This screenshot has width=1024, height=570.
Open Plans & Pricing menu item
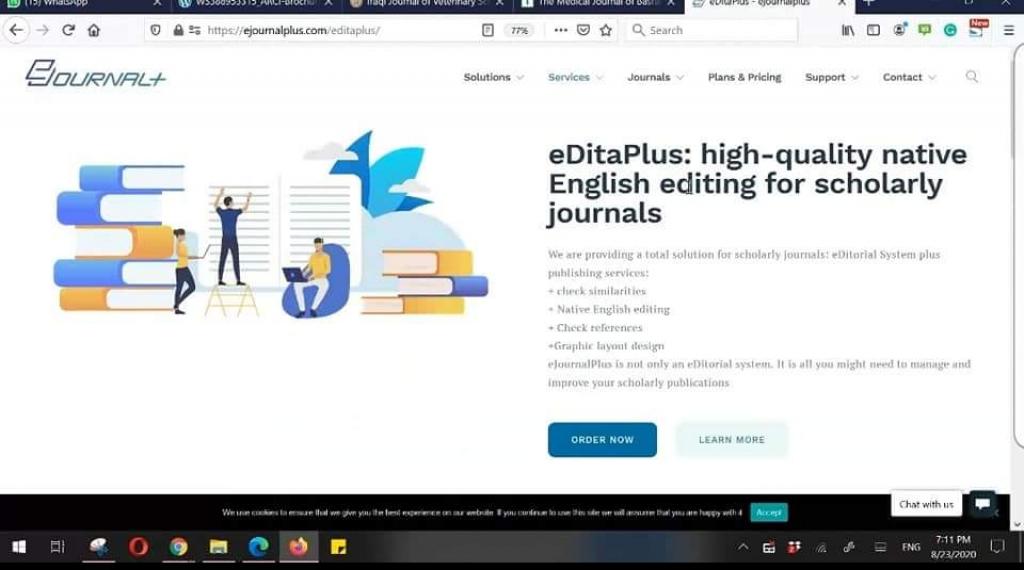(x=744, y=77)
